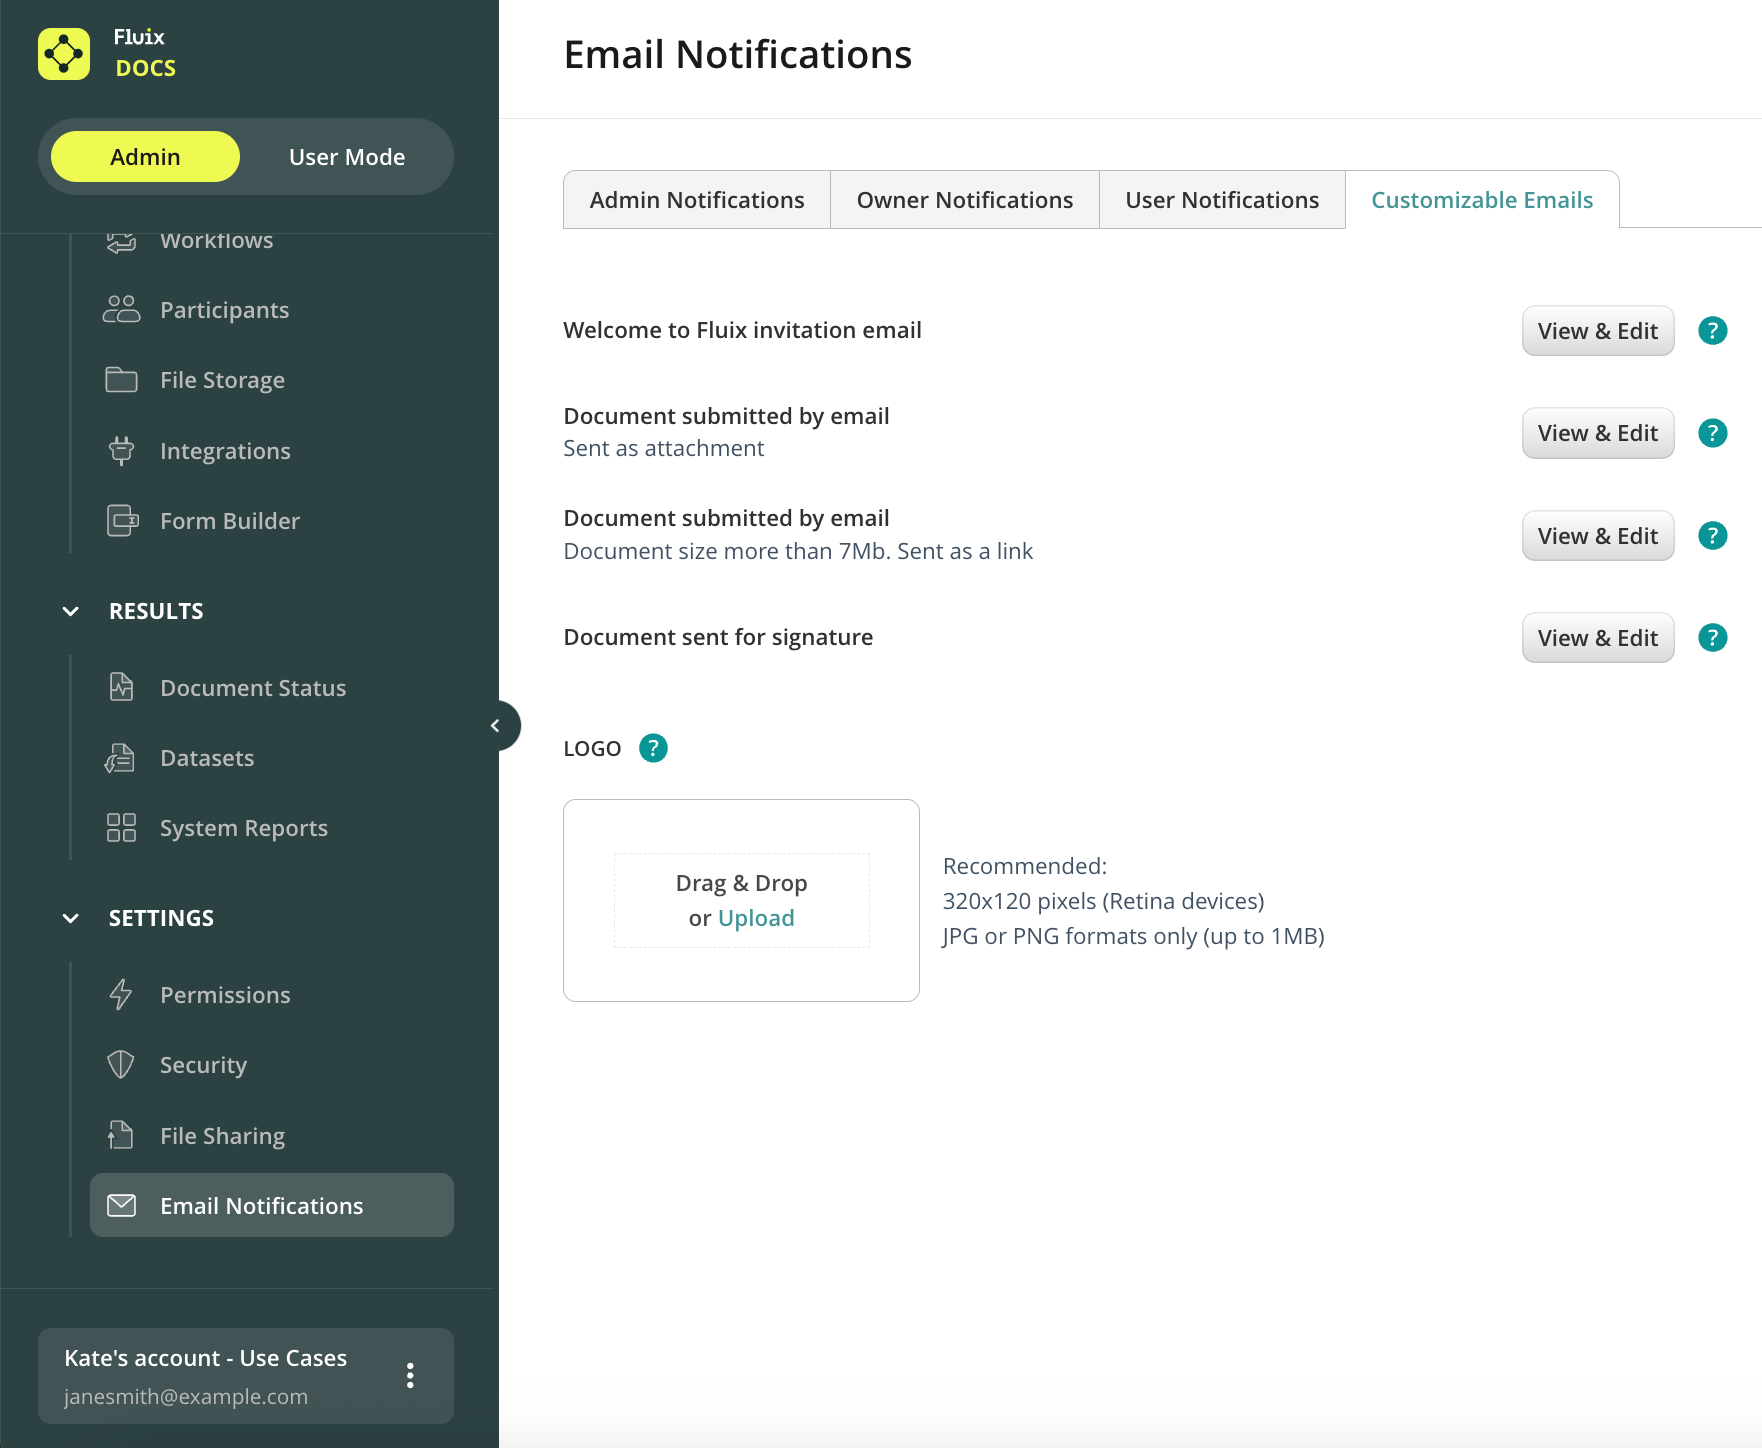Open Form Builder from sidebar icon
This screenshot has height=1448, width=1762.
point(121,521)
